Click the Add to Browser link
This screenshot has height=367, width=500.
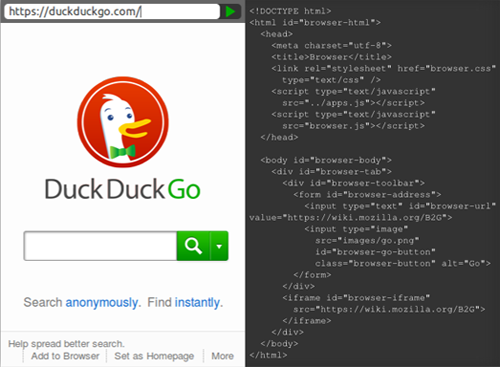coord(65,356)
